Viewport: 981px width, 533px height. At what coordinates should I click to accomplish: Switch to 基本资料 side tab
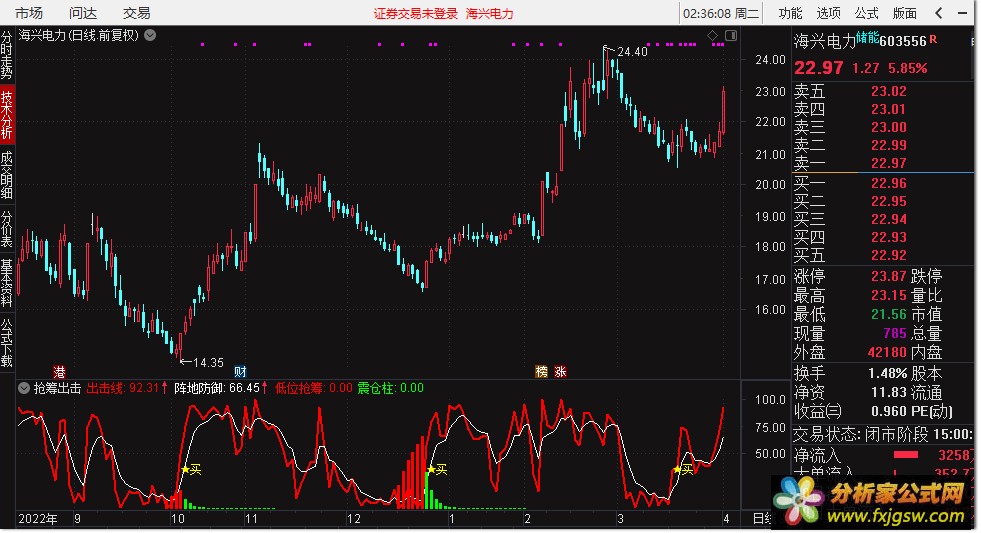pos(7,283)
